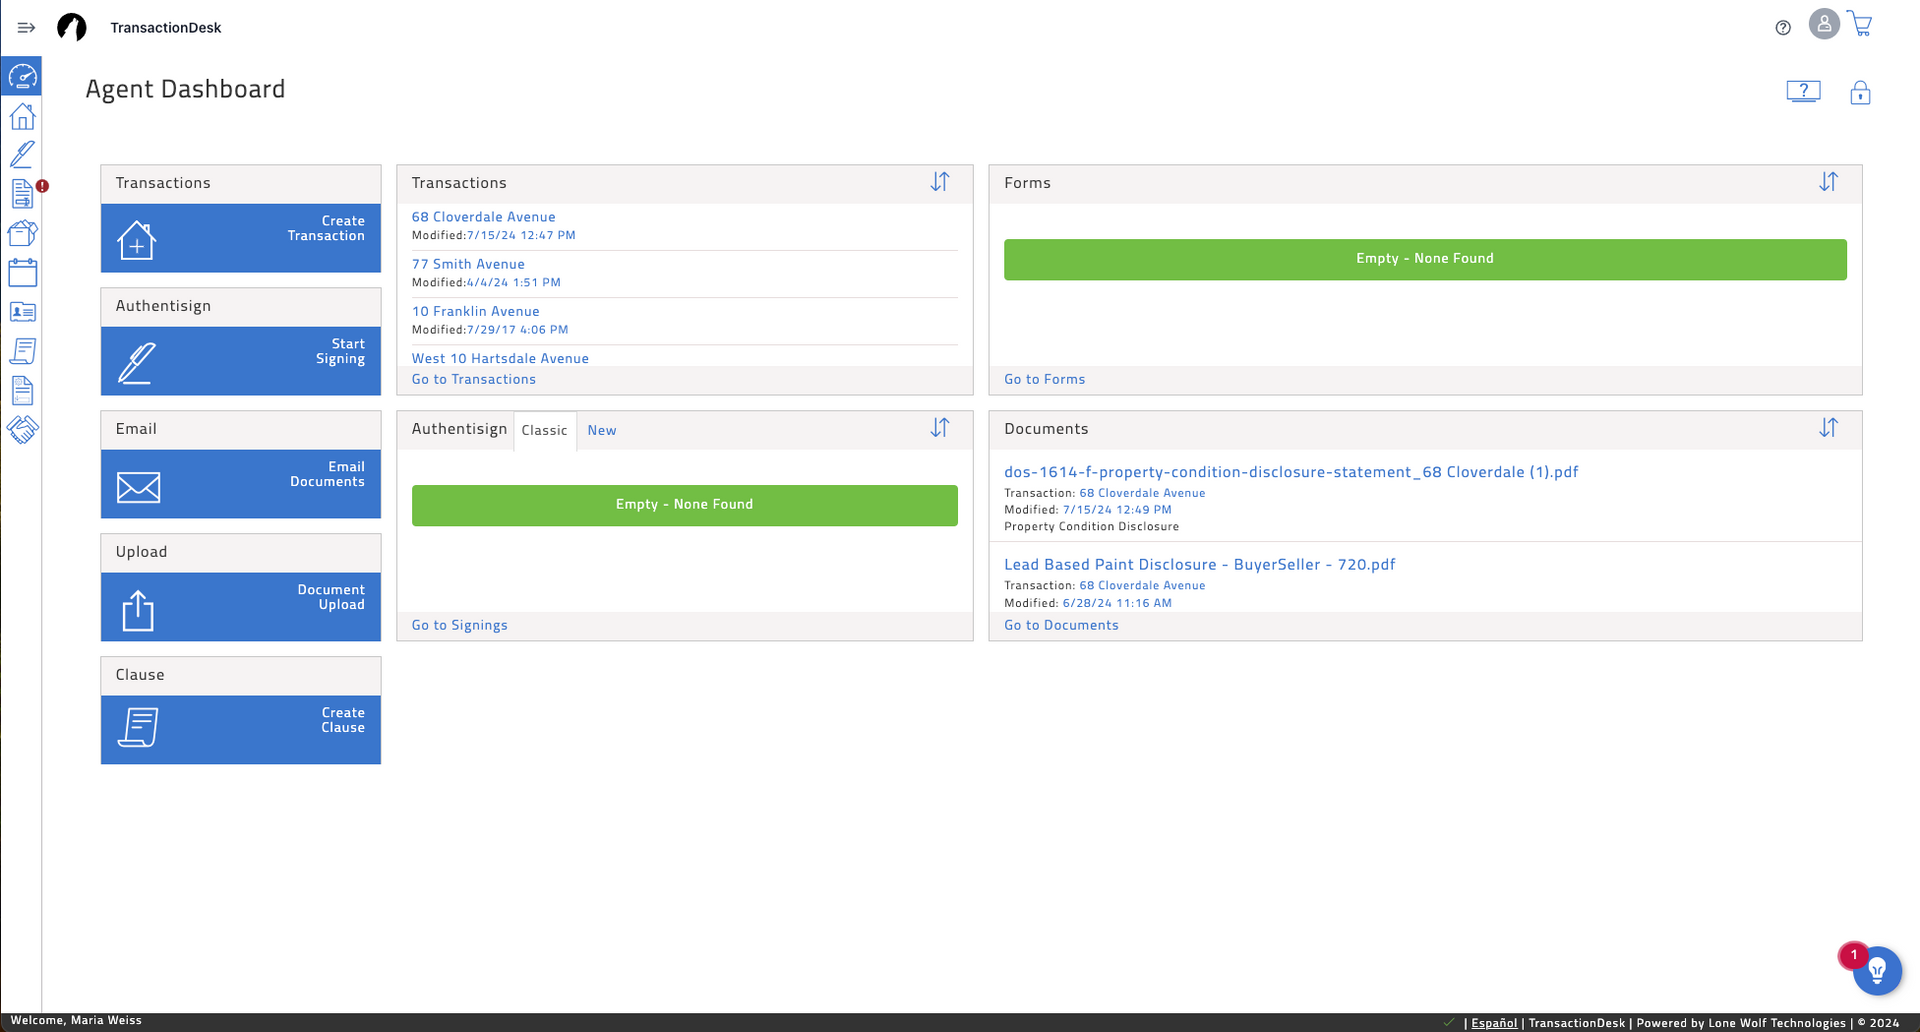The image size is (1920, 1032).
Task: Sort the Forms panel with arrows icon
Action: (x=1828, y=182)
